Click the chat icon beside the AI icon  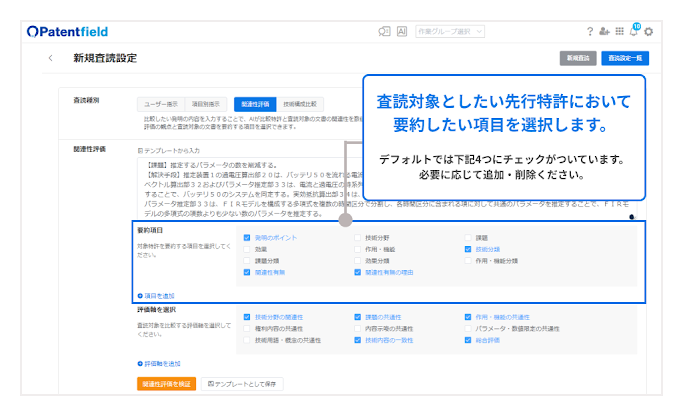(384, 32)
